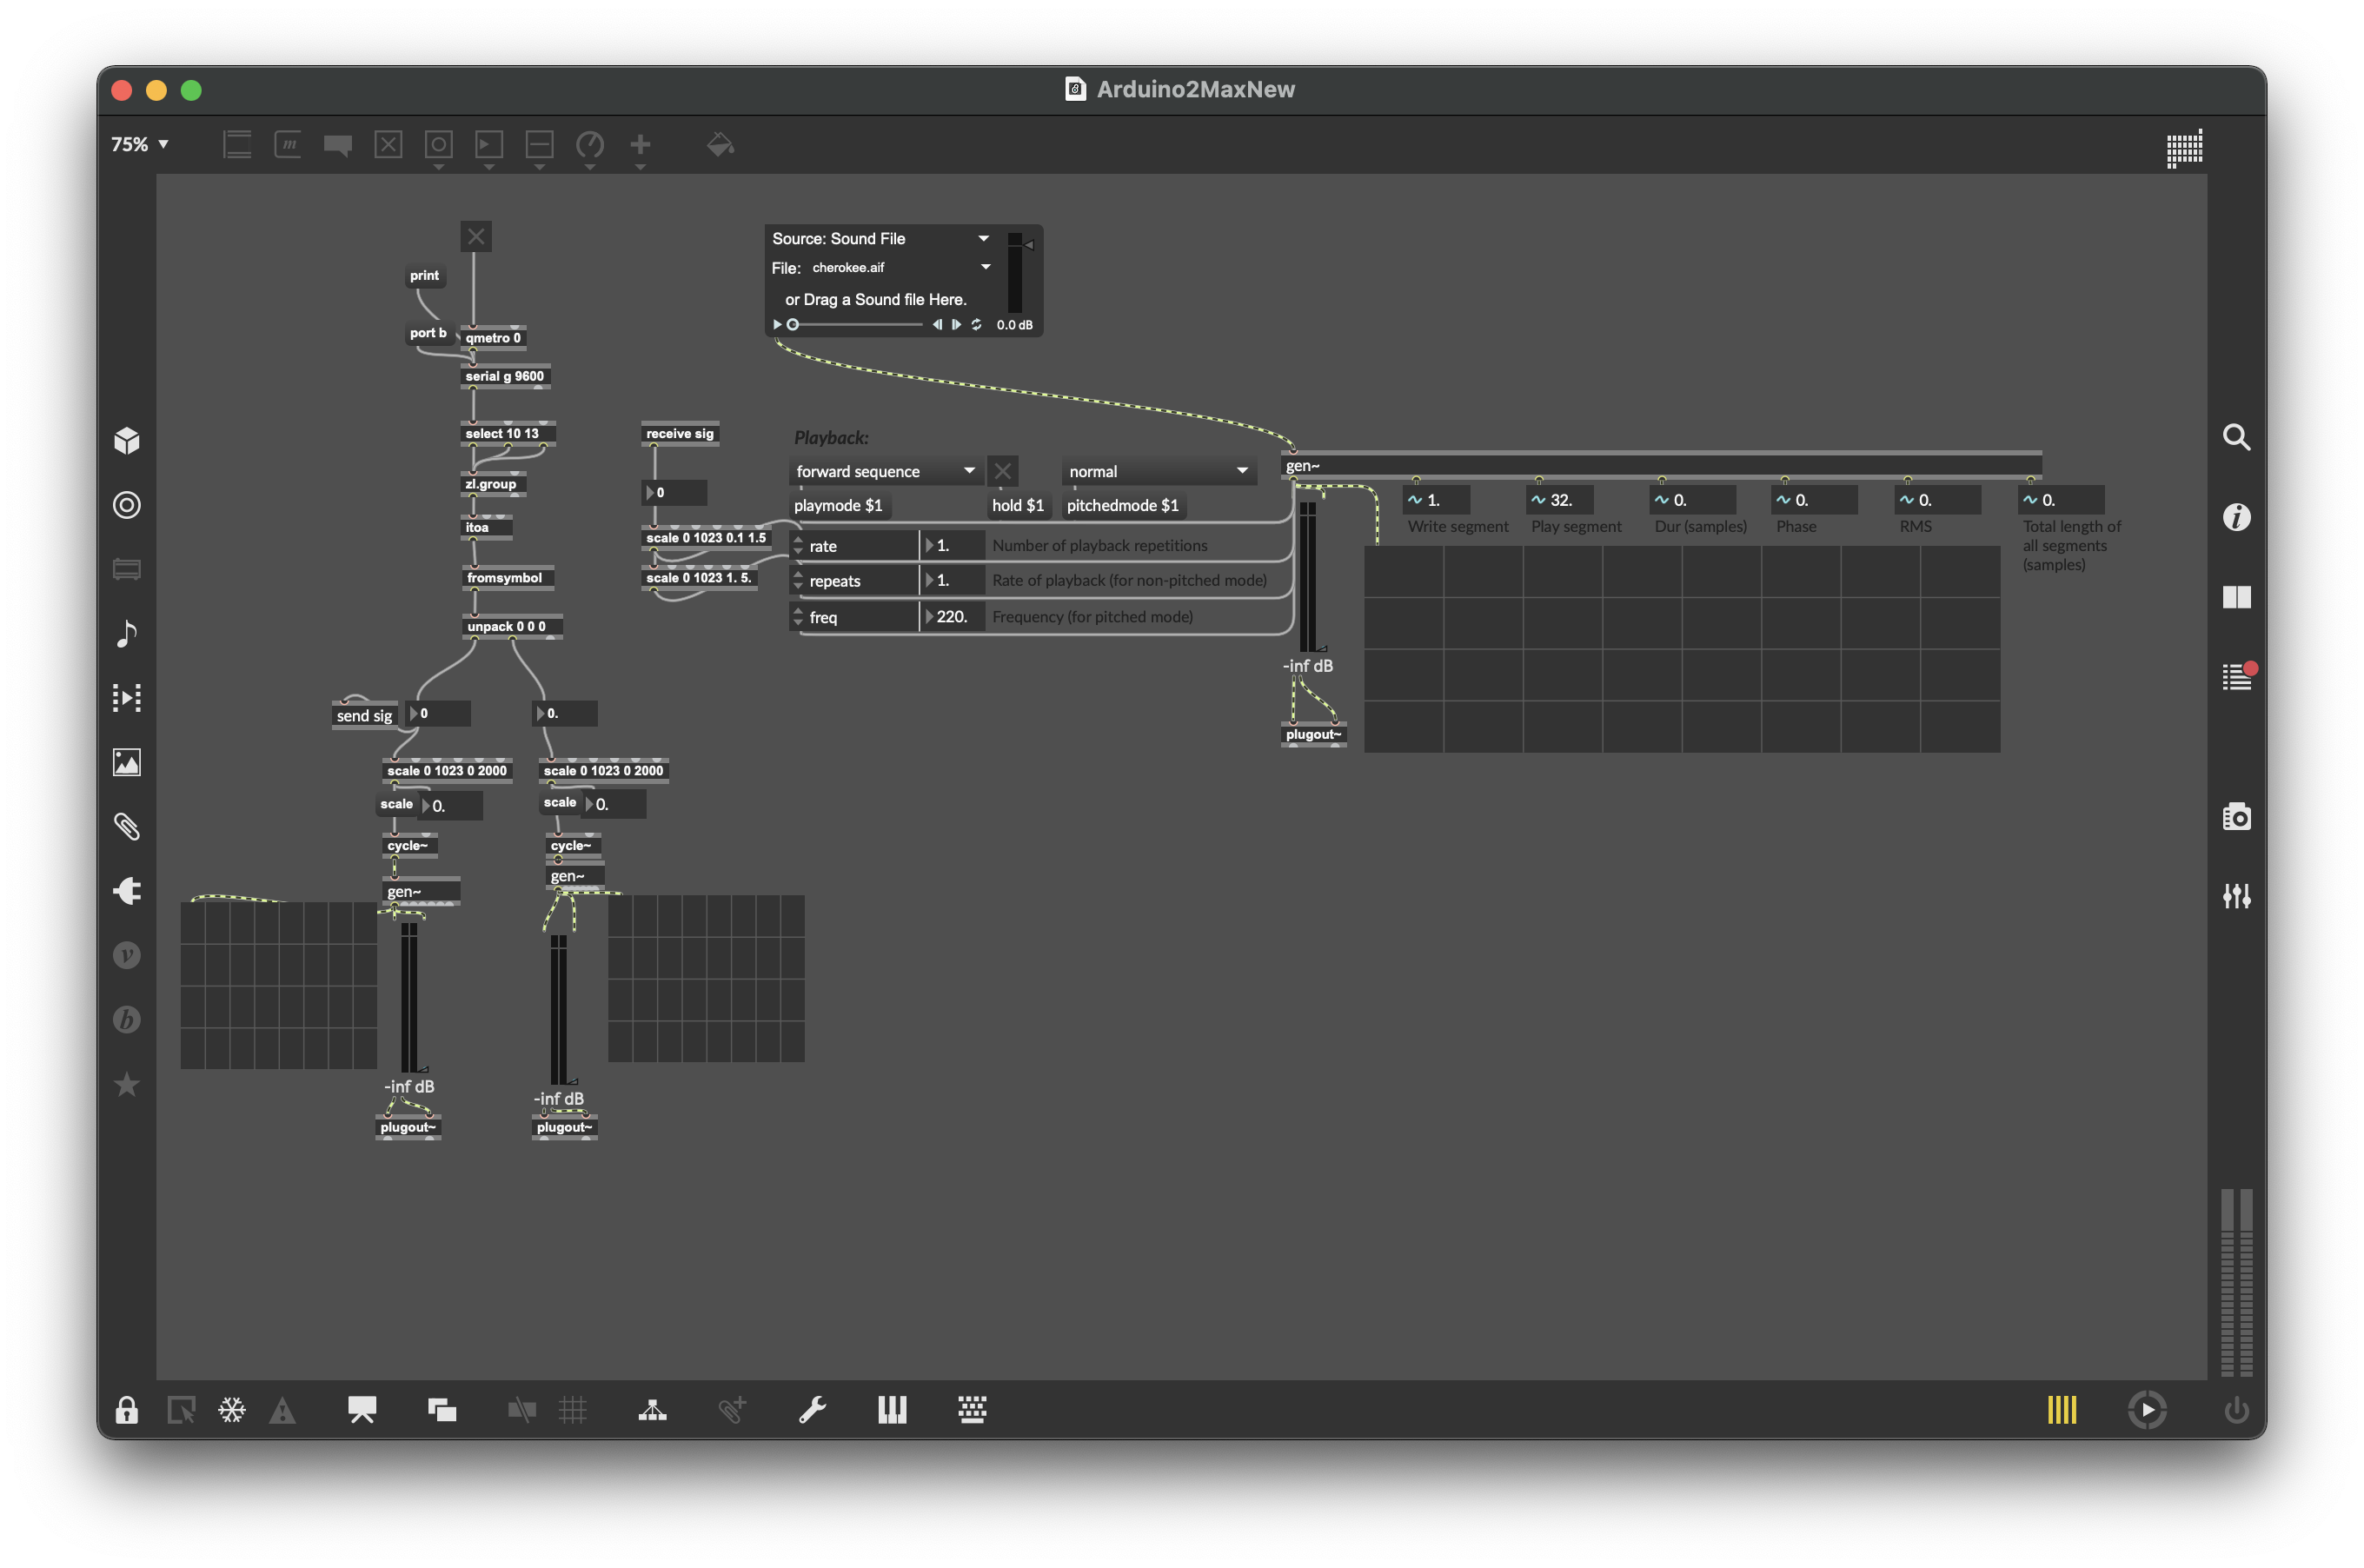Screen dimensions: 2364x1568
Task: Click the large scope display right of gen~
Action: tap(1682, 648)
